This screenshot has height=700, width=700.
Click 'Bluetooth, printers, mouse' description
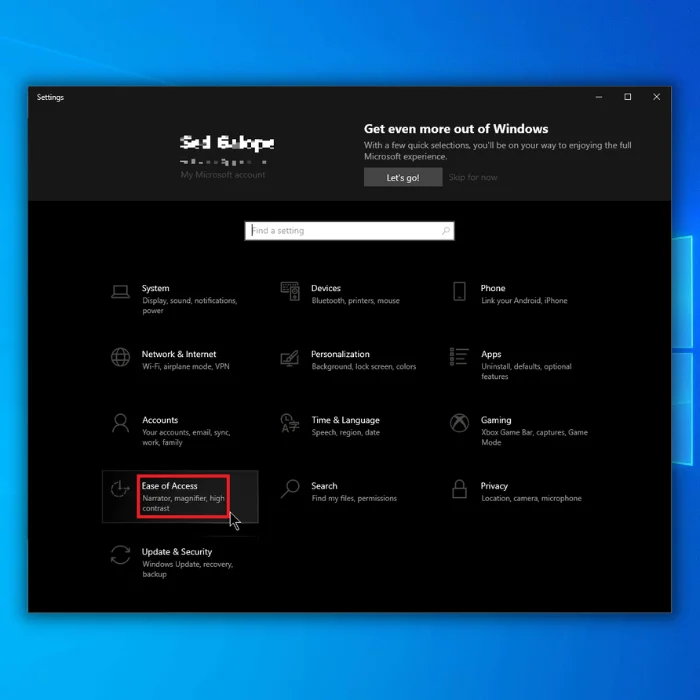click(x=355, y=300)
